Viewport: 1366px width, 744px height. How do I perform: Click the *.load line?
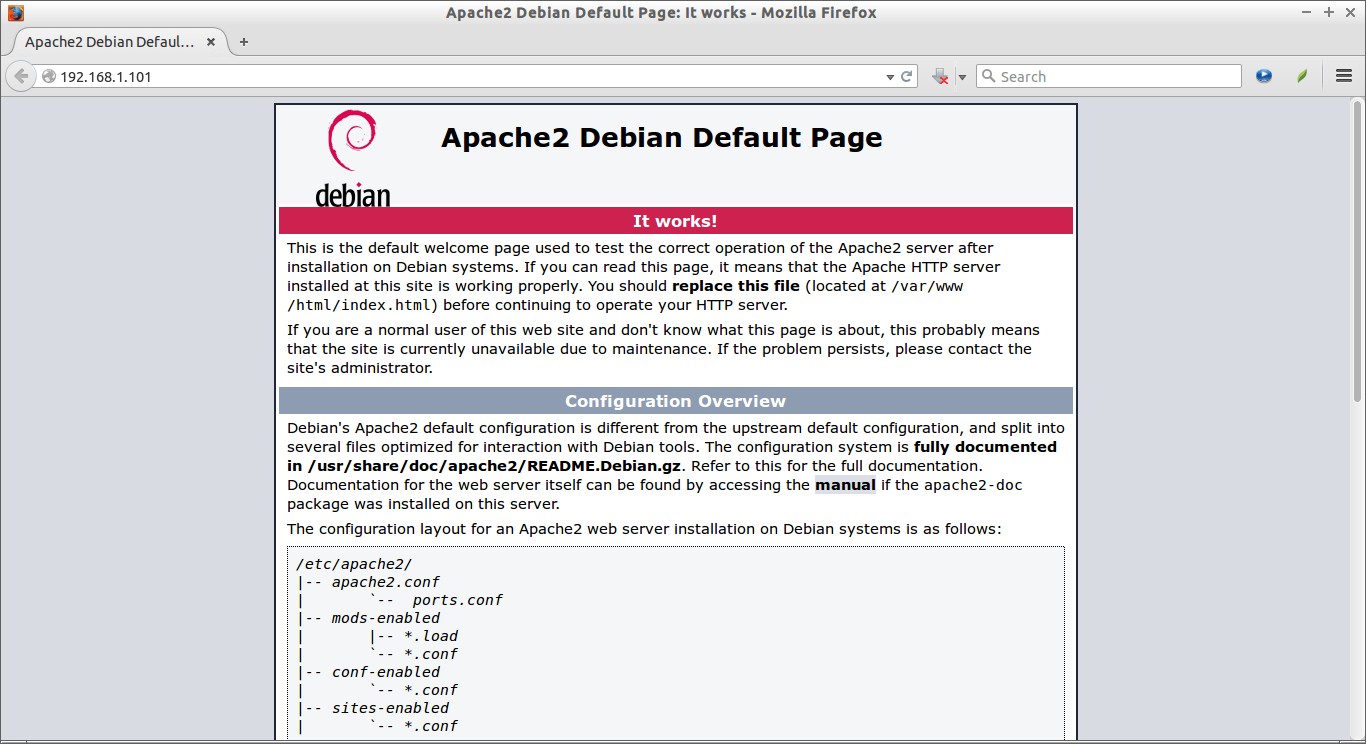[431, 636]
